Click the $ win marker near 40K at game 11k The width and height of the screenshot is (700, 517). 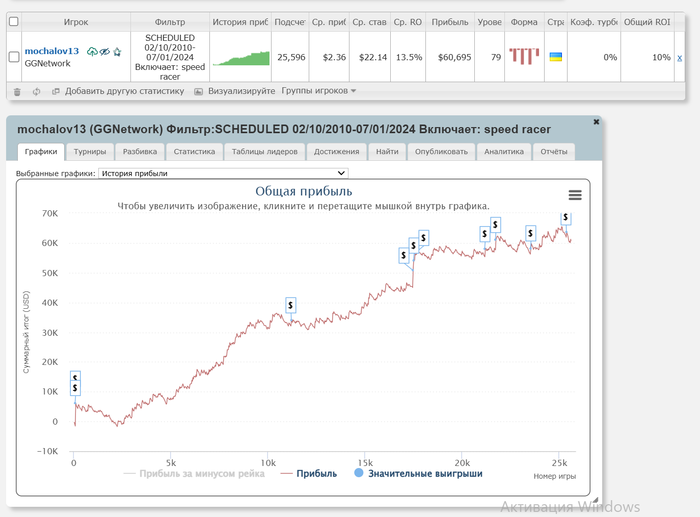(291, 305)
